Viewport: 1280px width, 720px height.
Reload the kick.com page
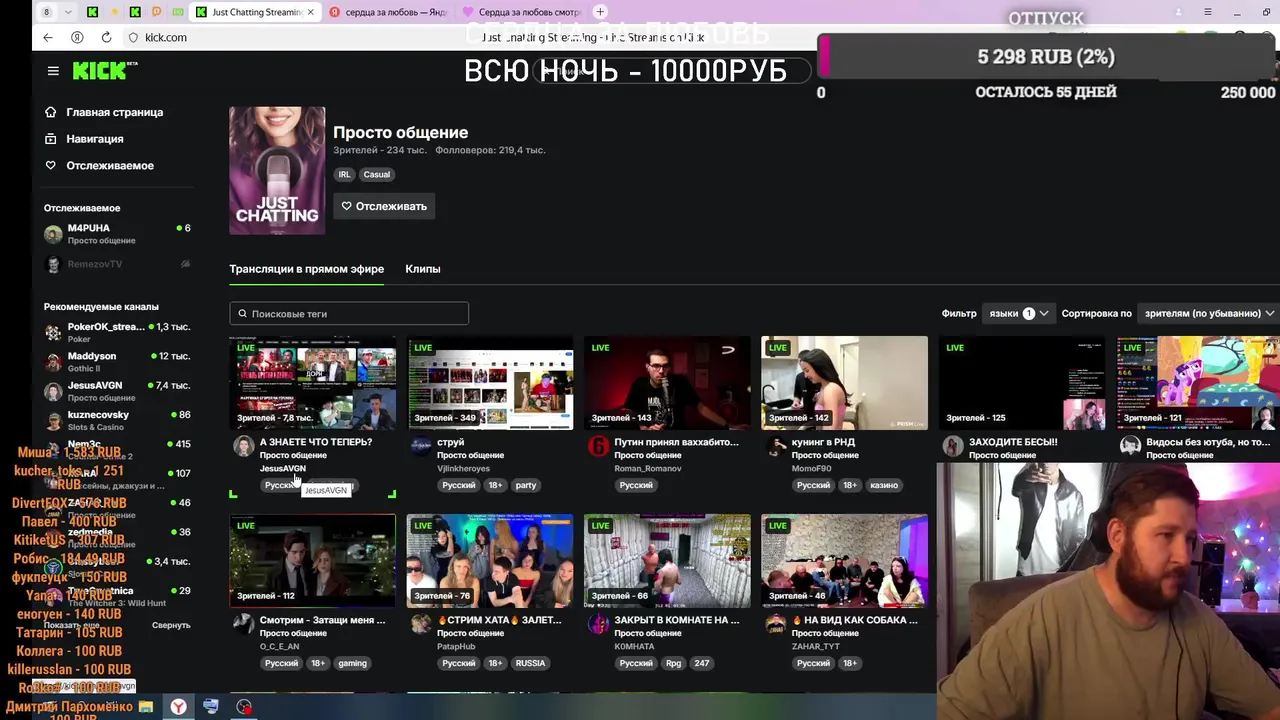click(106, 37)
